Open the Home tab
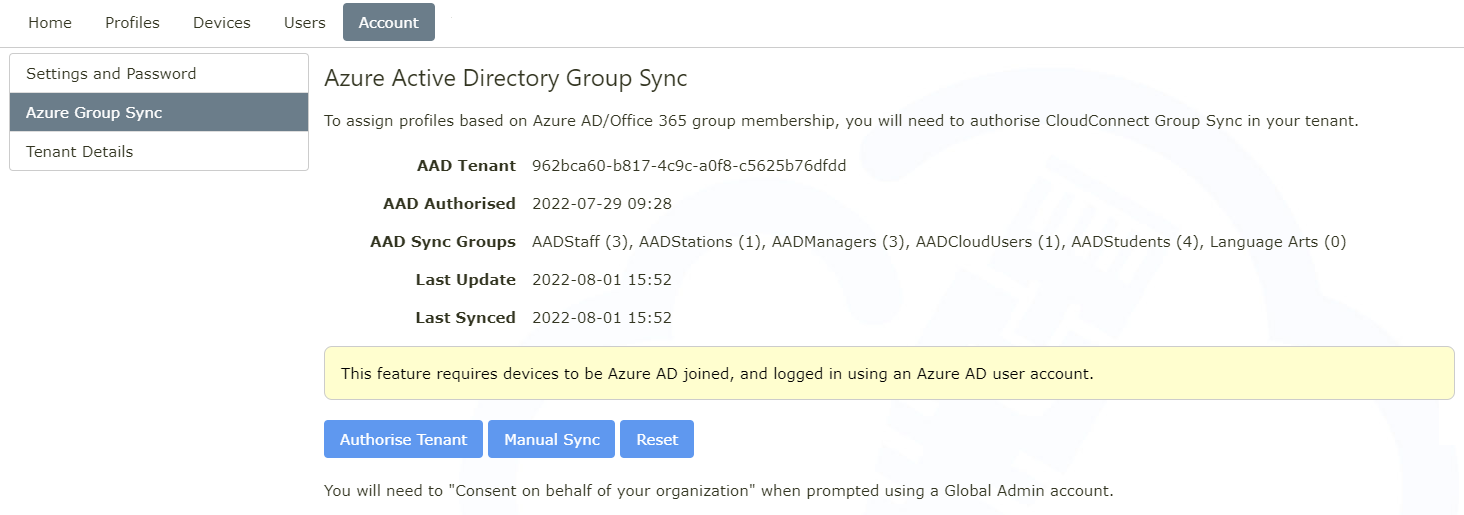Viewport: 1464px width, 515px height. tap(50, 23)
